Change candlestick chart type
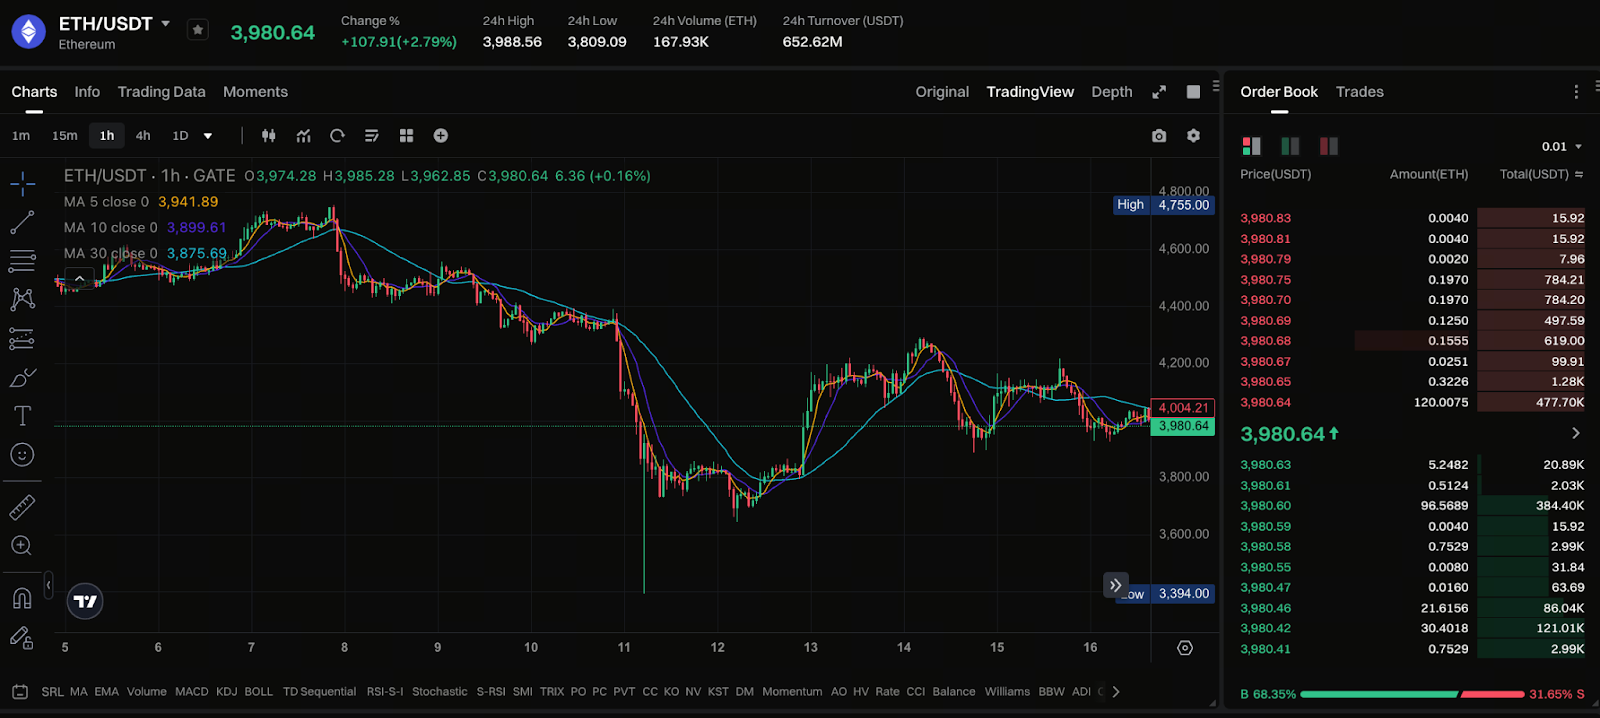 click(269, 136)
